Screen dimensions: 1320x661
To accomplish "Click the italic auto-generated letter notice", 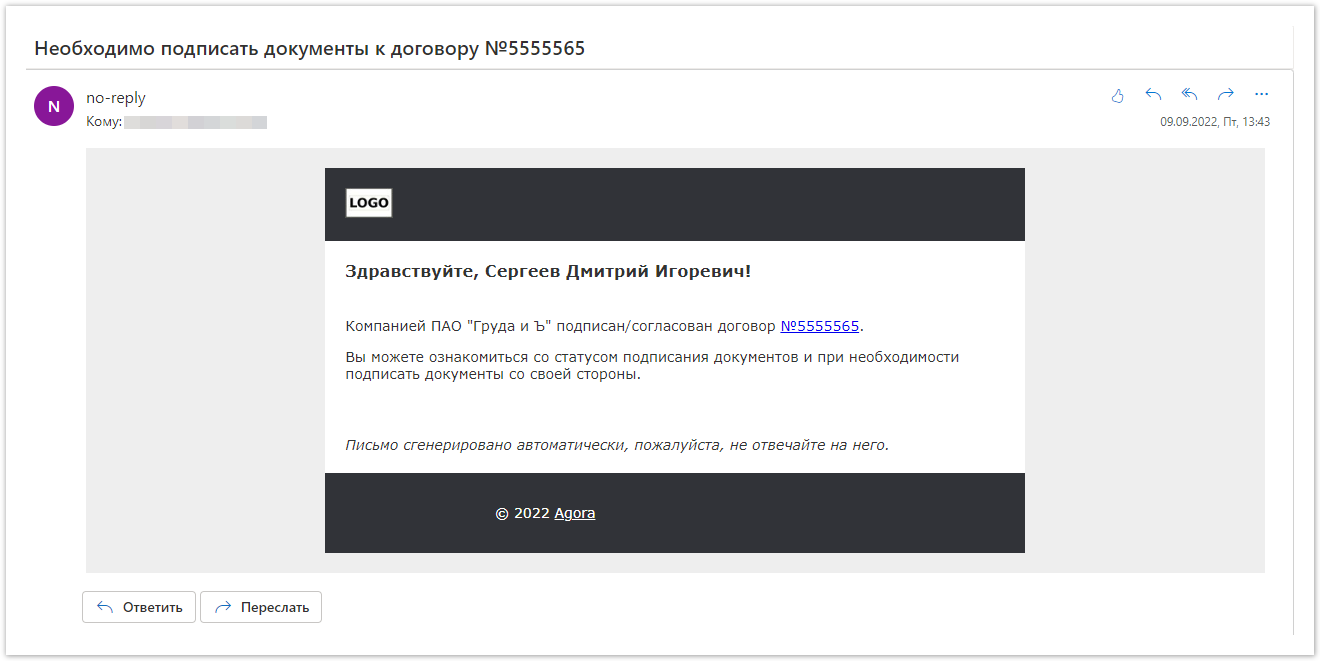I will click(x=617, y=445).
